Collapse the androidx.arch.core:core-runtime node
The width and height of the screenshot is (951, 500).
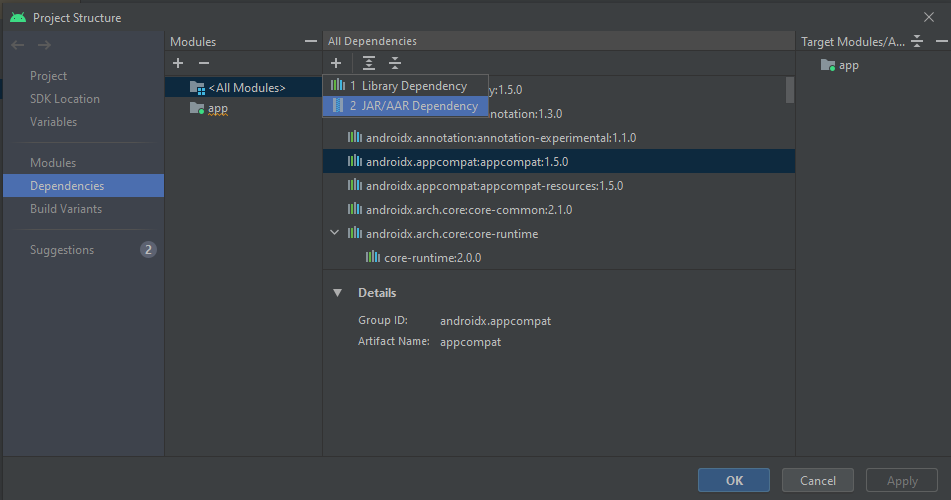pyautogui.click(x=335, y=233)
